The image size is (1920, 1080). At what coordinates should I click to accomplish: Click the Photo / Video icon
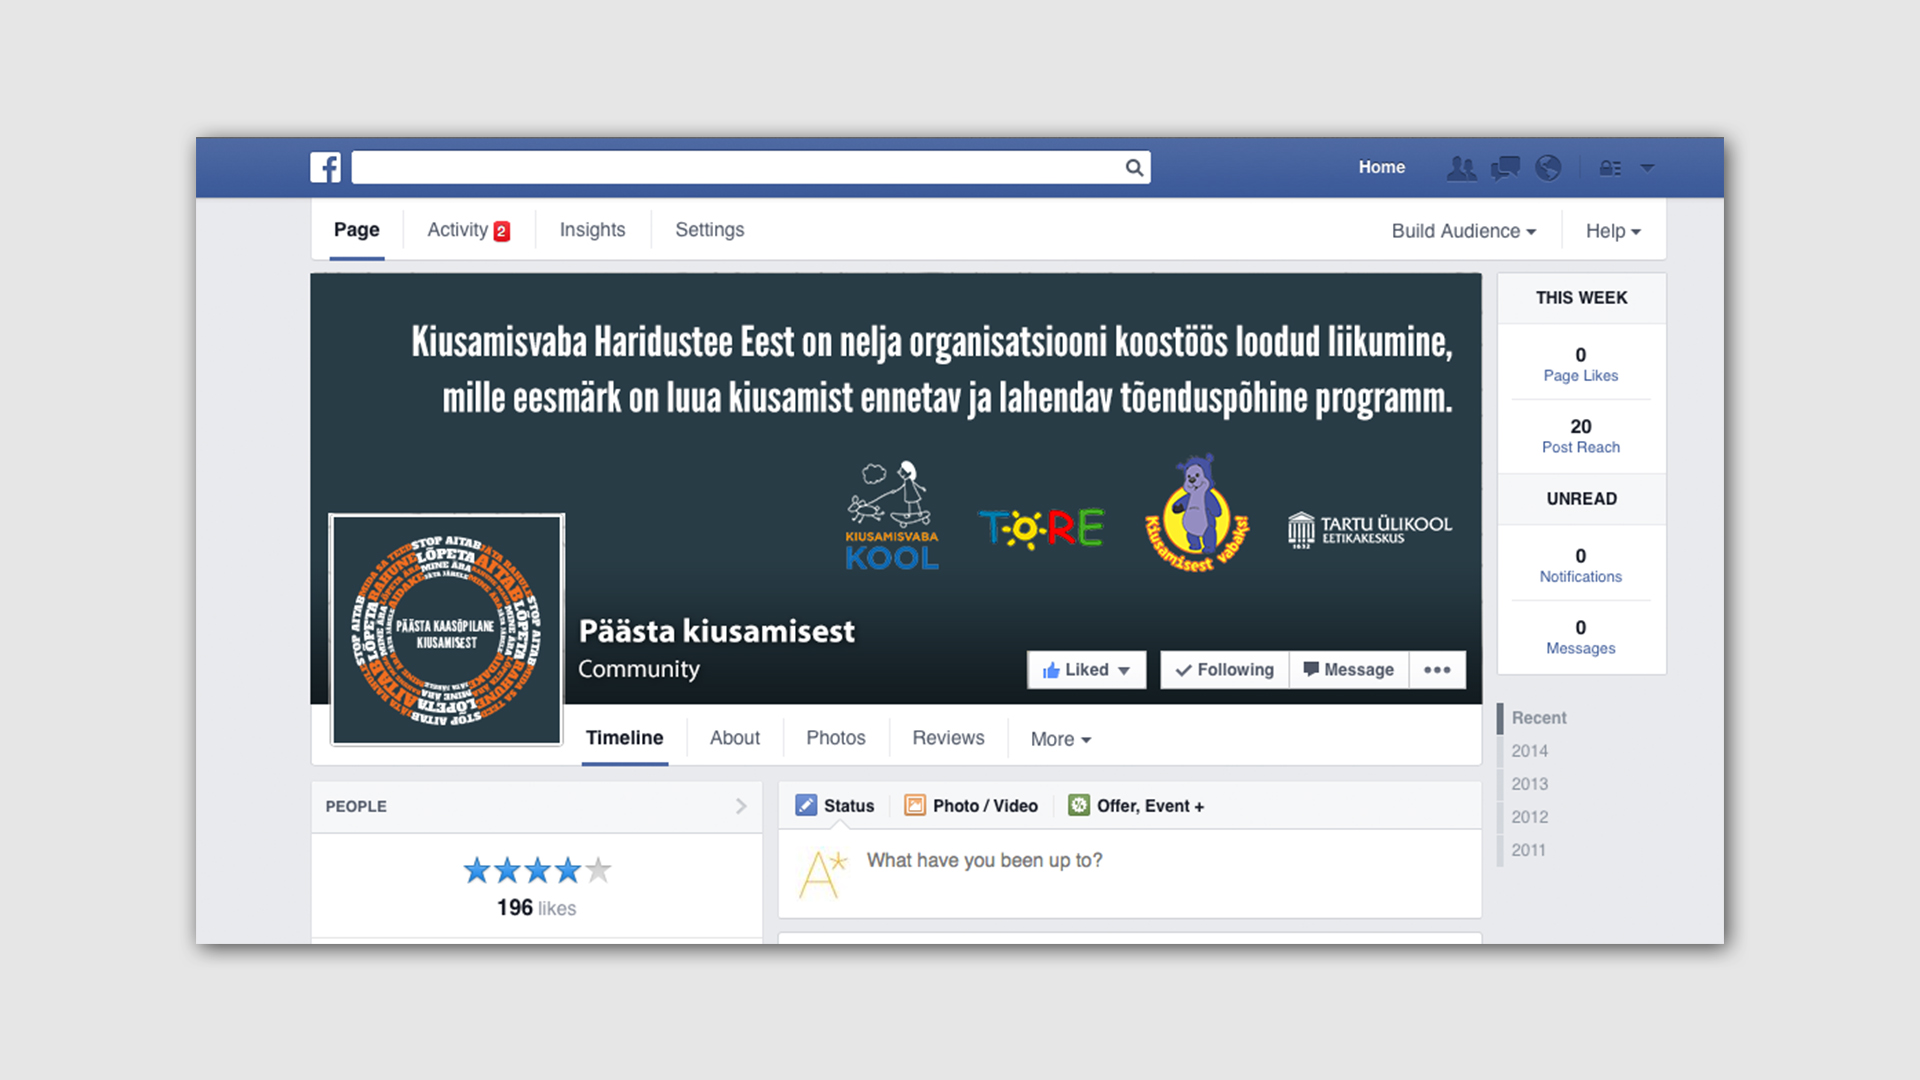coord(915,806)
